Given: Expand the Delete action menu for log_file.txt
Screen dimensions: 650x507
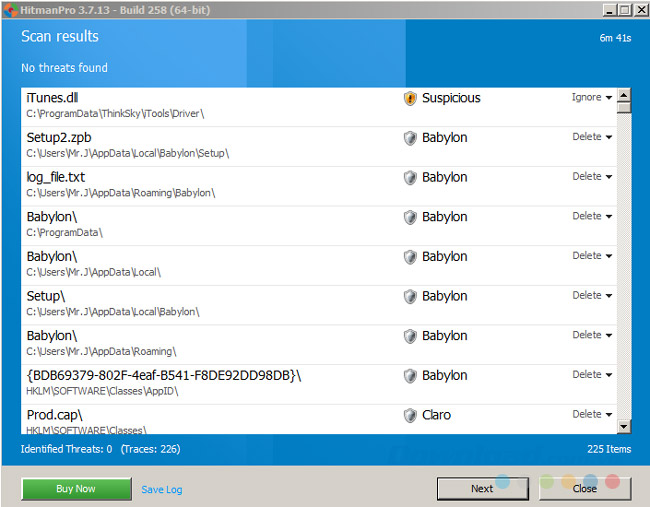Looking at the screenshot, I should (592, 177).
